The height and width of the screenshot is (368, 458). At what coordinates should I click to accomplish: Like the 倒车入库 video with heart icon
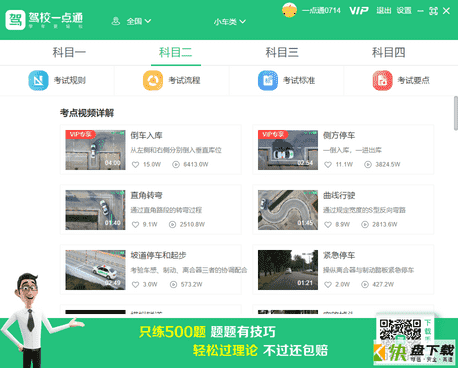[135, 164]
